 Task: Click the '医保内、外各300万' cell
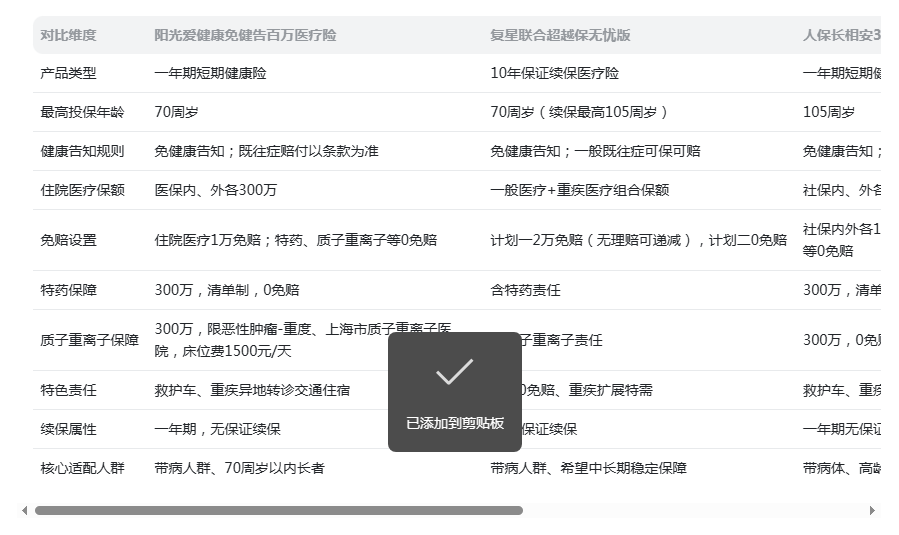click(216, 190)
